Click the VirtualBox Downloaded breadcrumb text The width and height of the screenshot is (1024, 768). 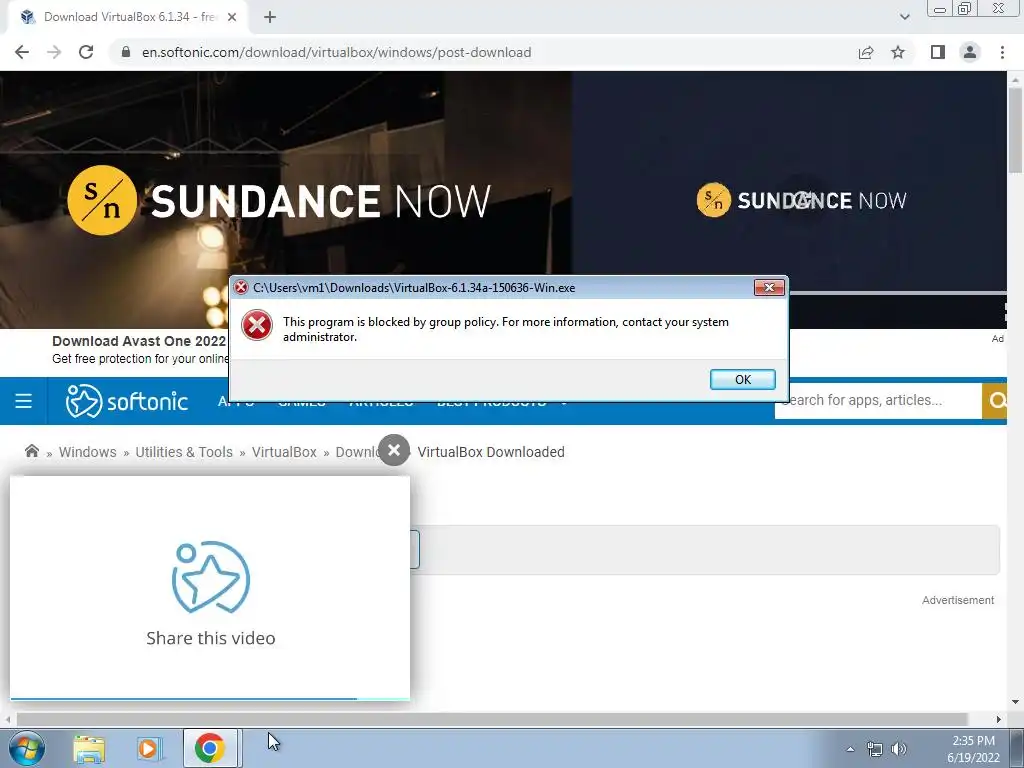point(491,452)
